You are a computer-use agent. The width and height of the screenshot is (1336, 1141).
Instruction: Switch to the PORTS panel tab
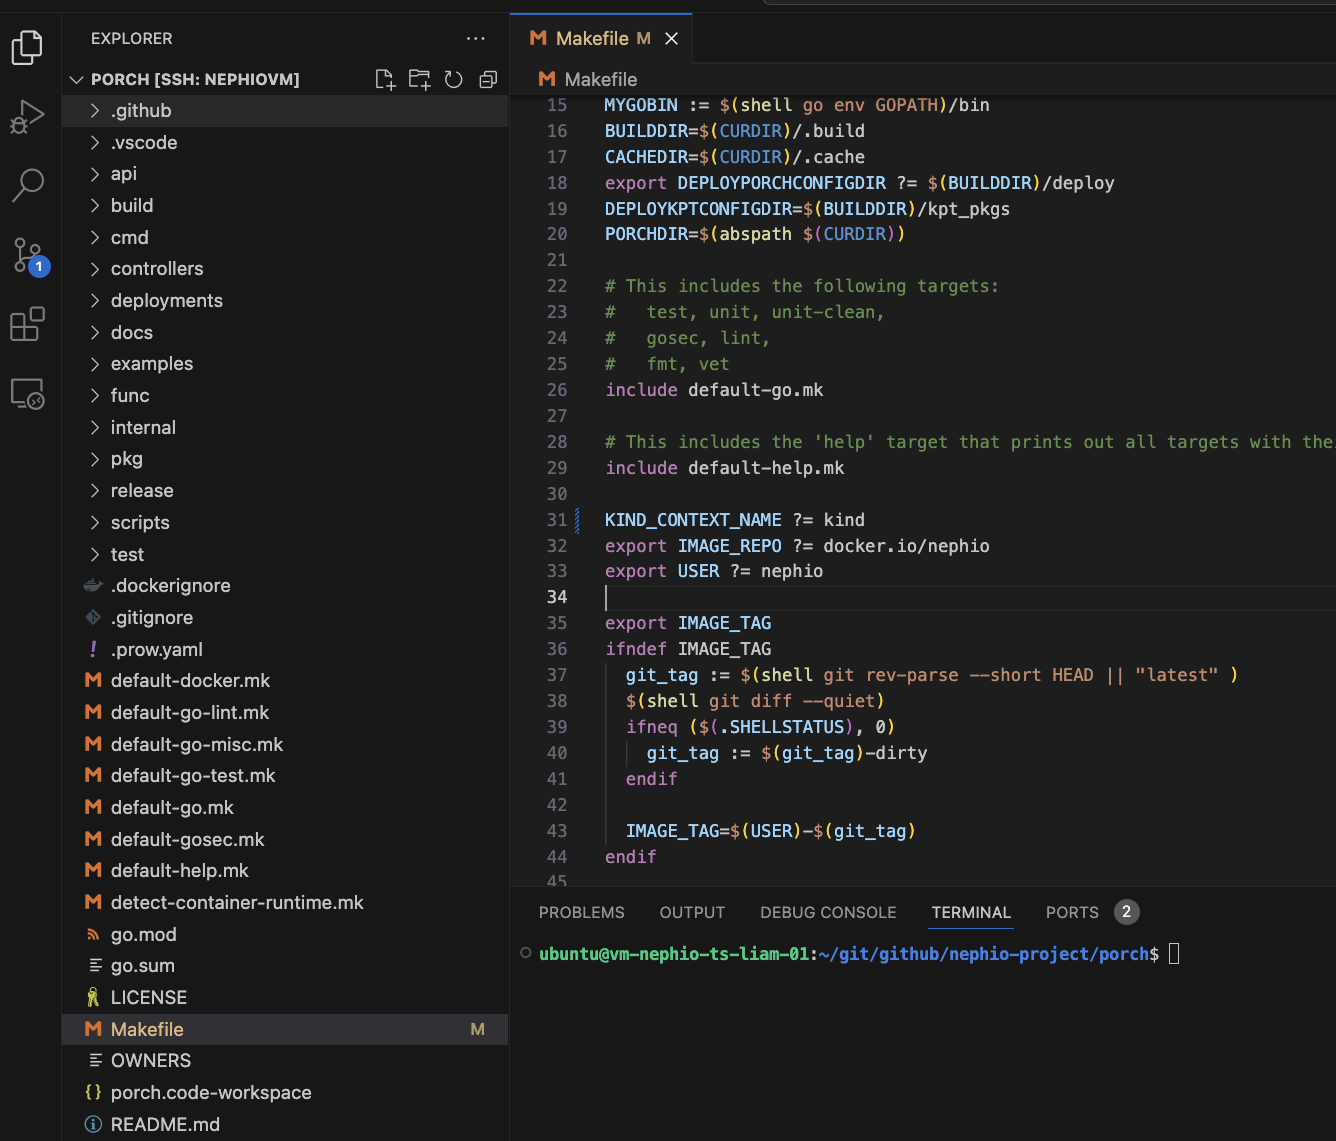pos(1072,913)
